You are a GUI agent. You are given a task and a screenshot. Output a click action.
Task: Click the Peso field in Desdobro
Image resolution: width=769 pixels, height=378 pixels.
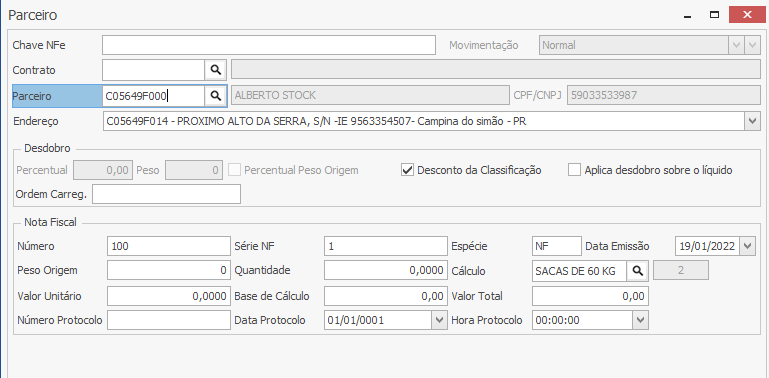[194, 170]
